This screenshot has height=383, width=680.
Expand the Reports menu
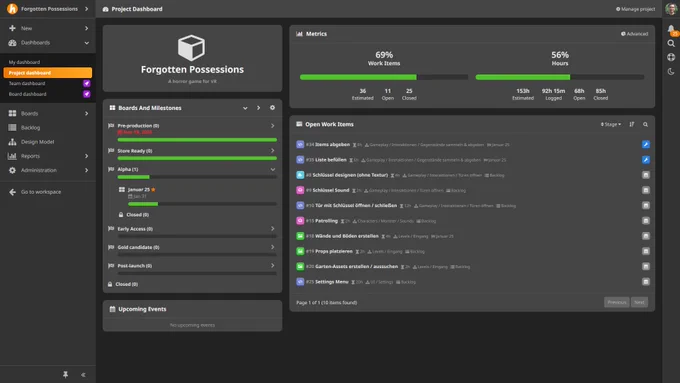[86, 156]
